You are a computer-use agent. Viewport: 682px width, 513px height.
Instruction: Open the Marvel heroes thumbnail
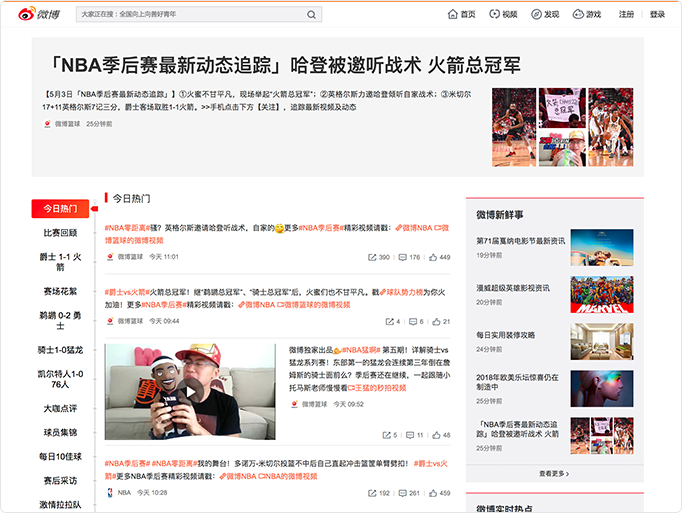click(602, 294)
